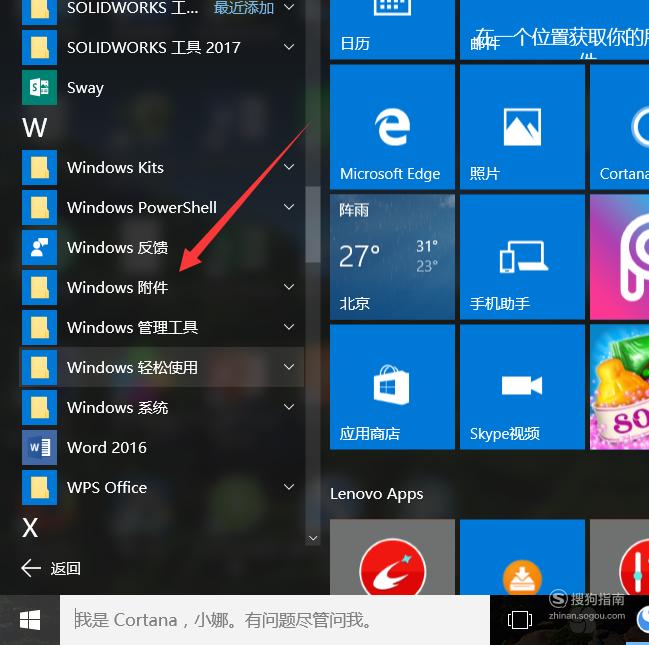The width and height of the screenshot is (649, 645).
Task: Click the Windows PowerShell folder icon
Action: coord(39,207)
